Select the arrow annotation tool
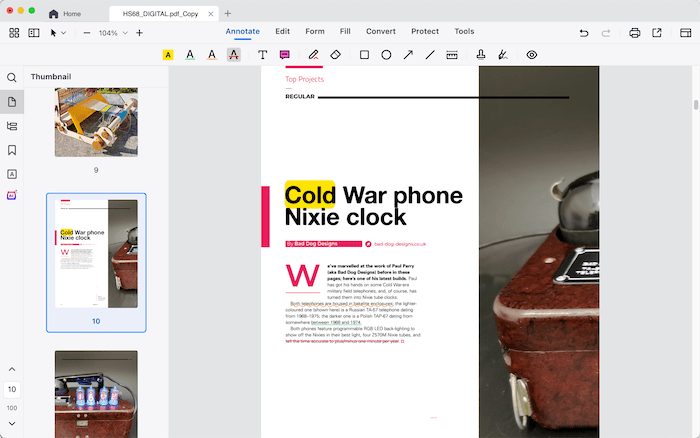700x438 pixels. [x=408, y=55]
